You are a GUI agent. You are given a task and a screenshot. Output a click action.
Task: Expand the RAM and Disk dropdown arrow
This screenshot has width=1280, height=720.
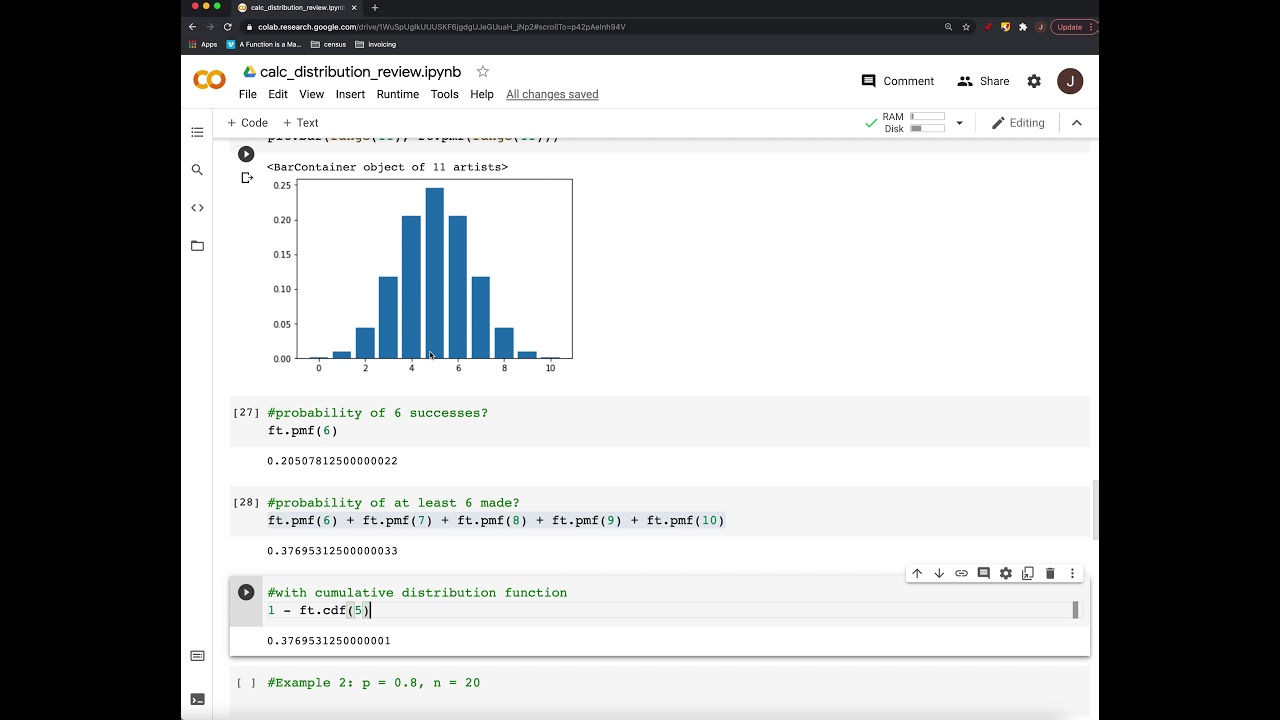point(959,123)
